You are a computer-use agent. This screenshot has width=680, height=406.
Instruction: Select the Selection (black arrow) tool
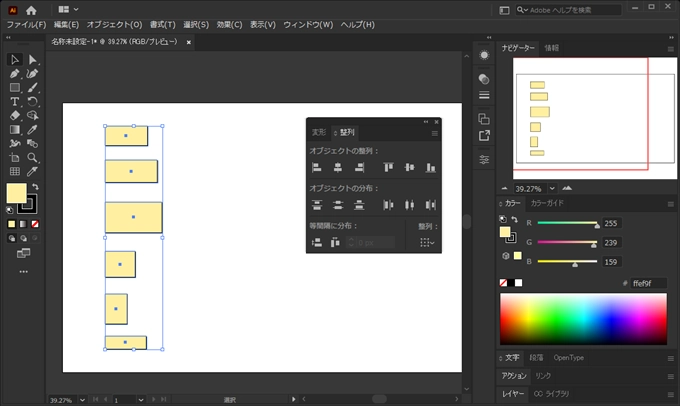(15, 59)
